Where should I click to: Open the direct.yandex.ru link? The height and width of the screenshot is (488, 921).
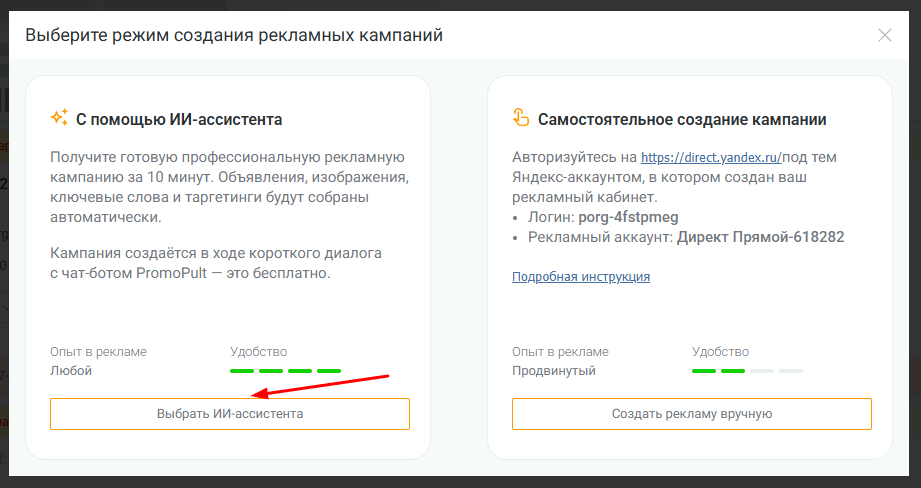pos(711,157)
